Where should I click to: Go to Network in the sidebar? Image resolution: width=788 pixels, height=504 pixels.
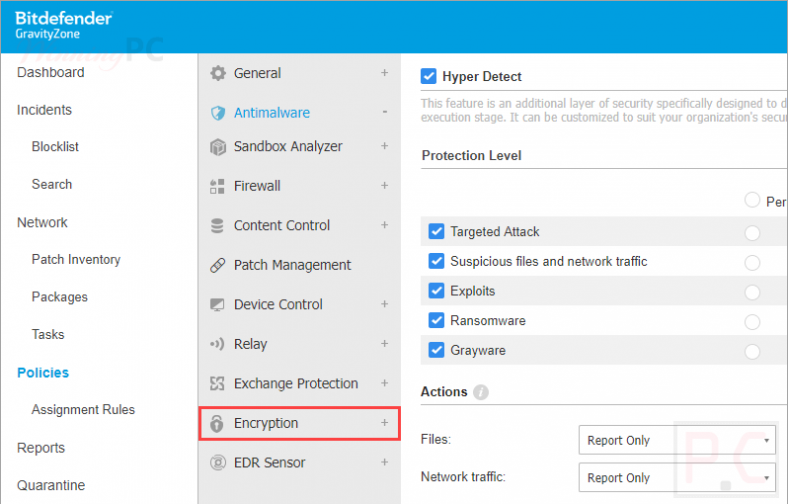(x=42, y=223)
